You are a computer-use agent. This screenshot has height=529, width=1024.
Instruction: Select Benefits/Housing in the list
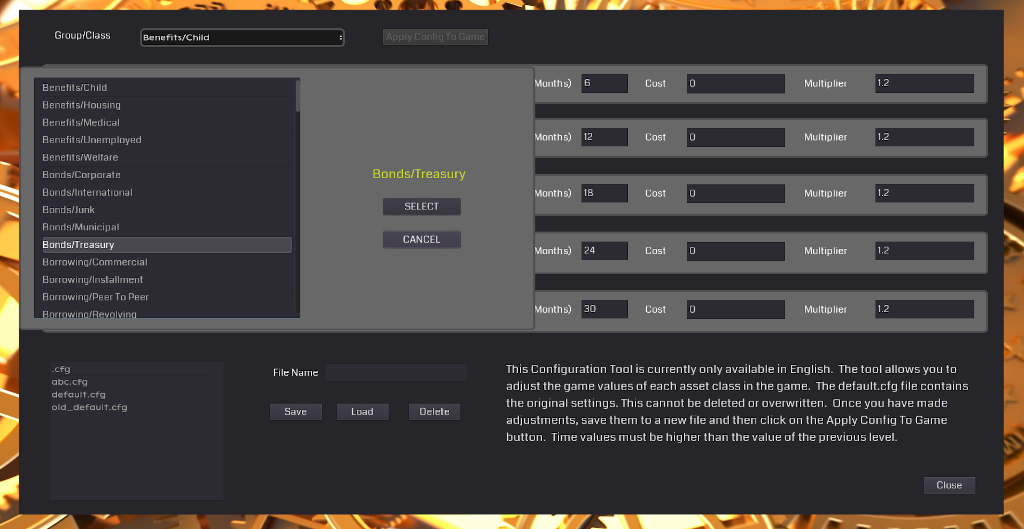pyautogui.click(x=81, y=105)
